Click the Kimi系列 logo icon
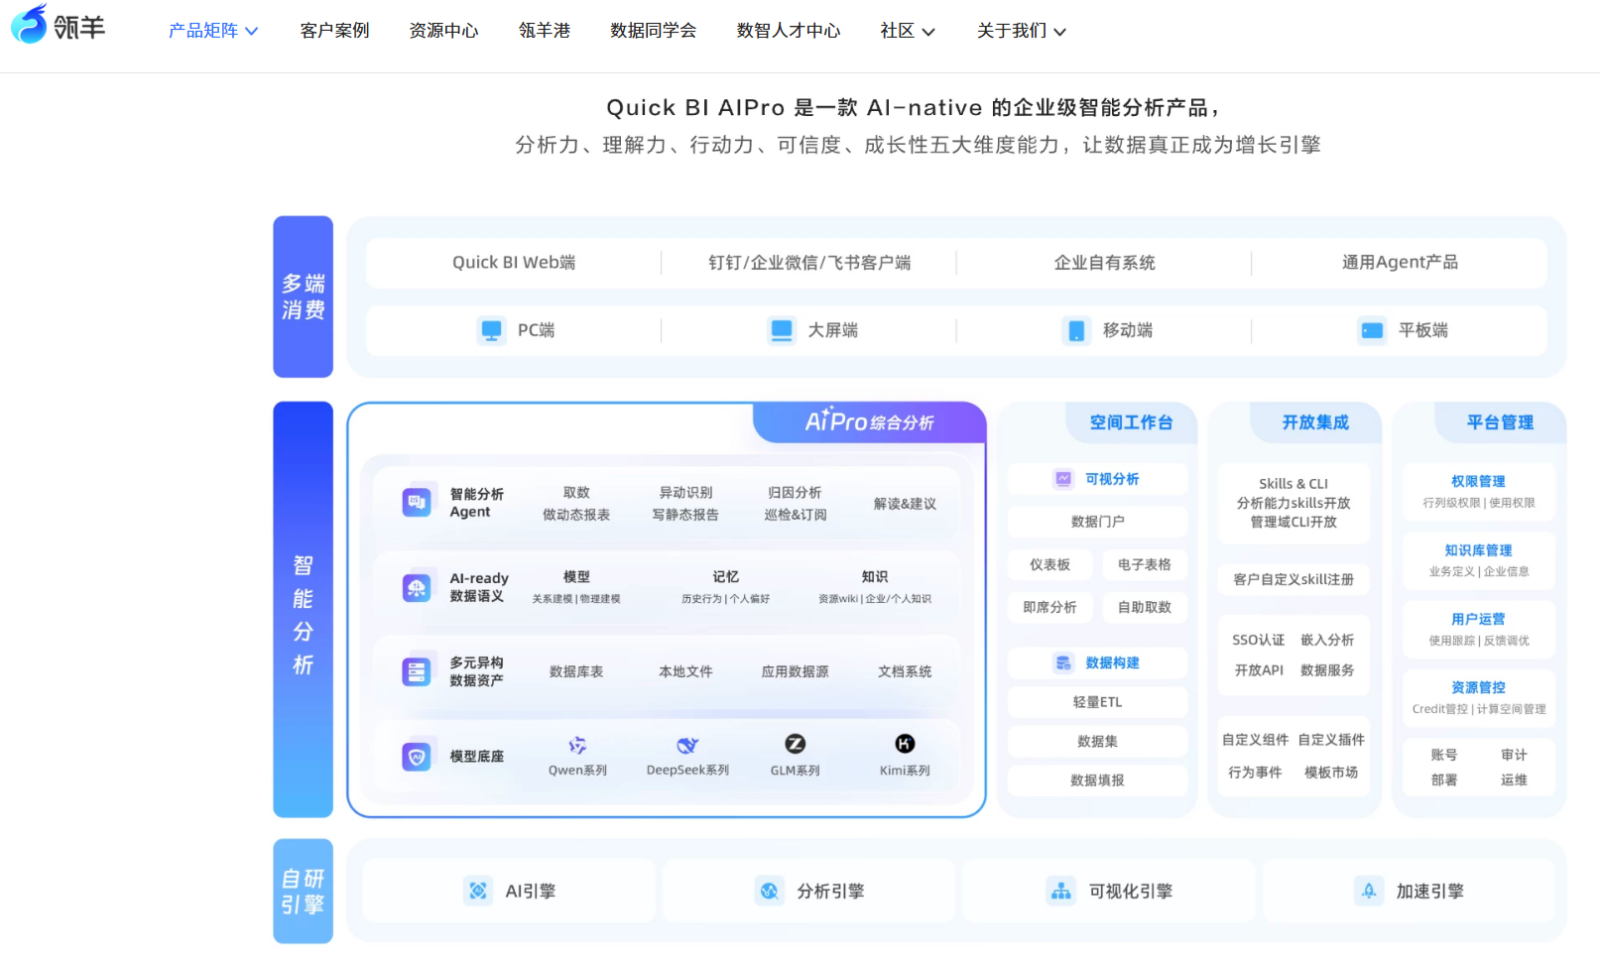1600x958 pixels. [x=904, y=743]
